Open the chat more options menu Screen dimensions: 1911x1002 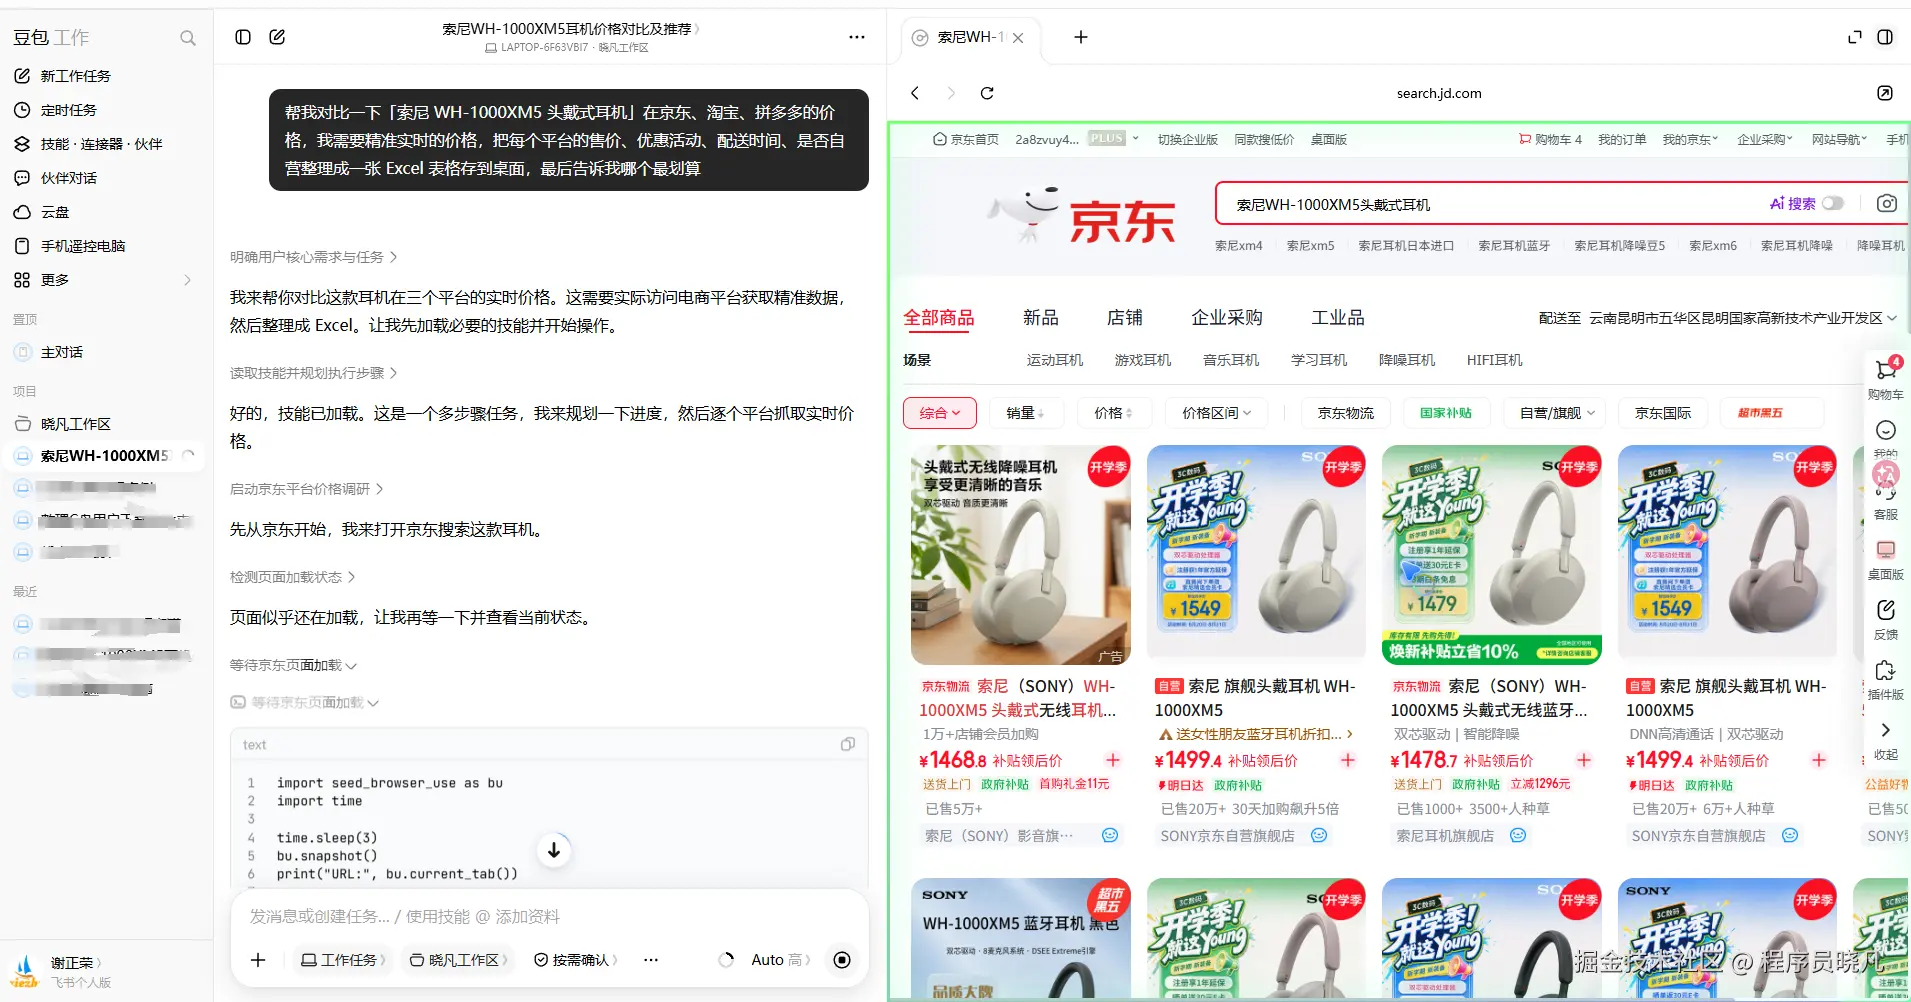(857, 37)
